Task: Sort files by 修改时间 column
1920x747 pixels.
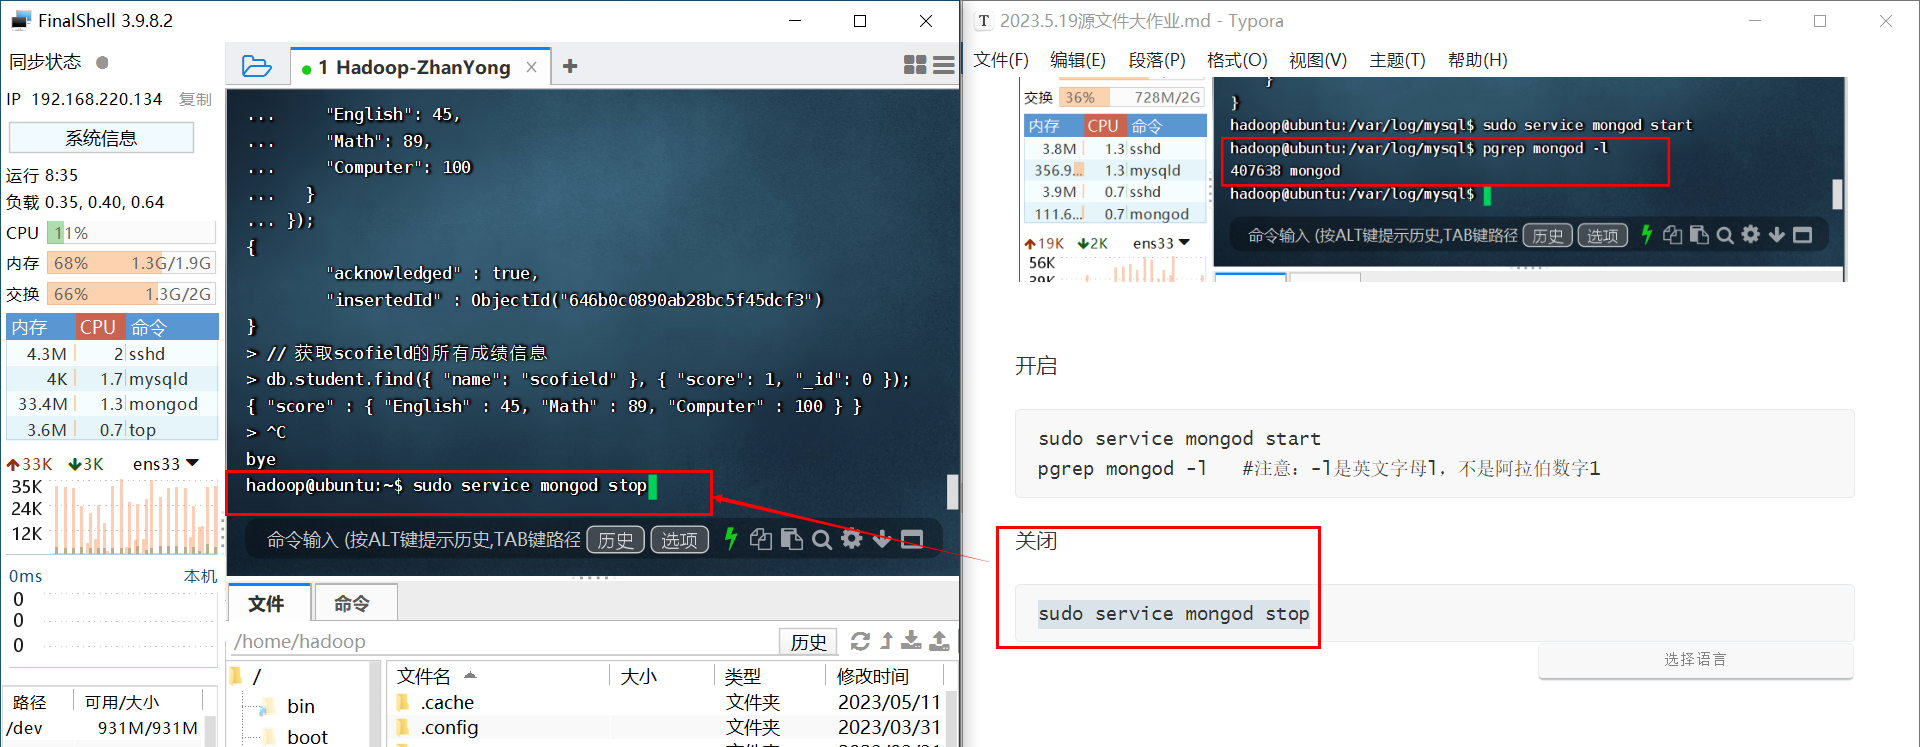Action: (x=884, y=676)
